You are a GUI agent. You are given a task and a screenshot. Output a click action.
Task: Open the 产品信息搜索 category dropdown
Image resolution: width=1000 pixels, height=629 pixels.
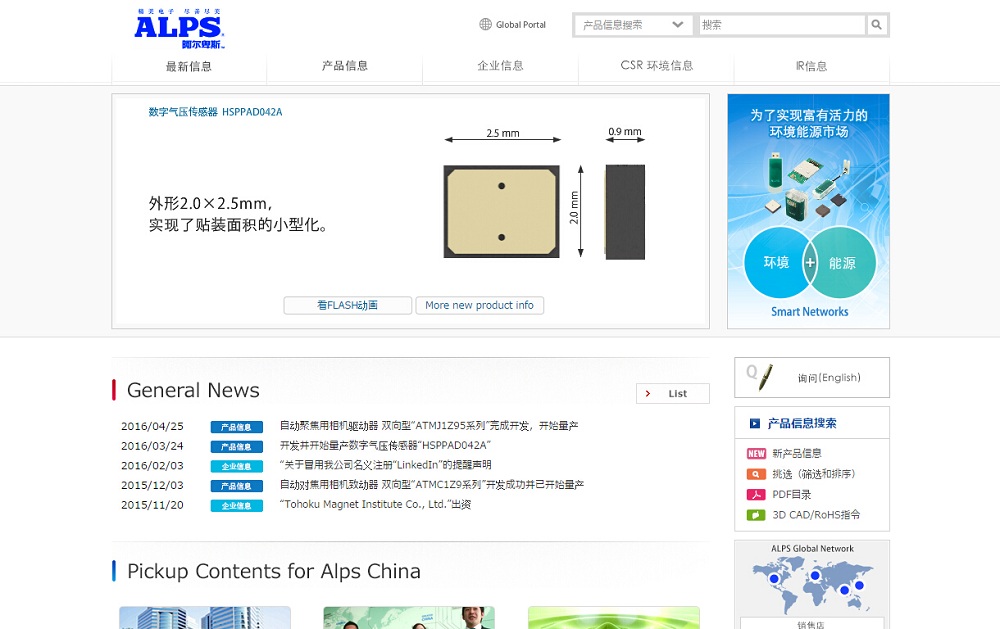click(633, 25)
